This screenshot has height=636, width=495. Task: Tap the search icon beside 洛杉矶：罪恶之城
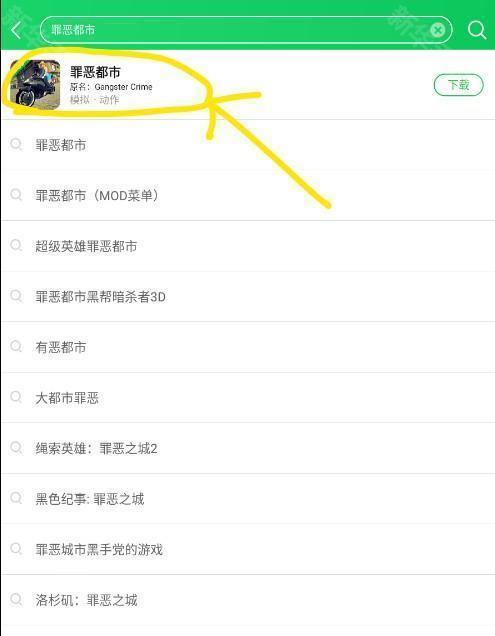(16, 599)
